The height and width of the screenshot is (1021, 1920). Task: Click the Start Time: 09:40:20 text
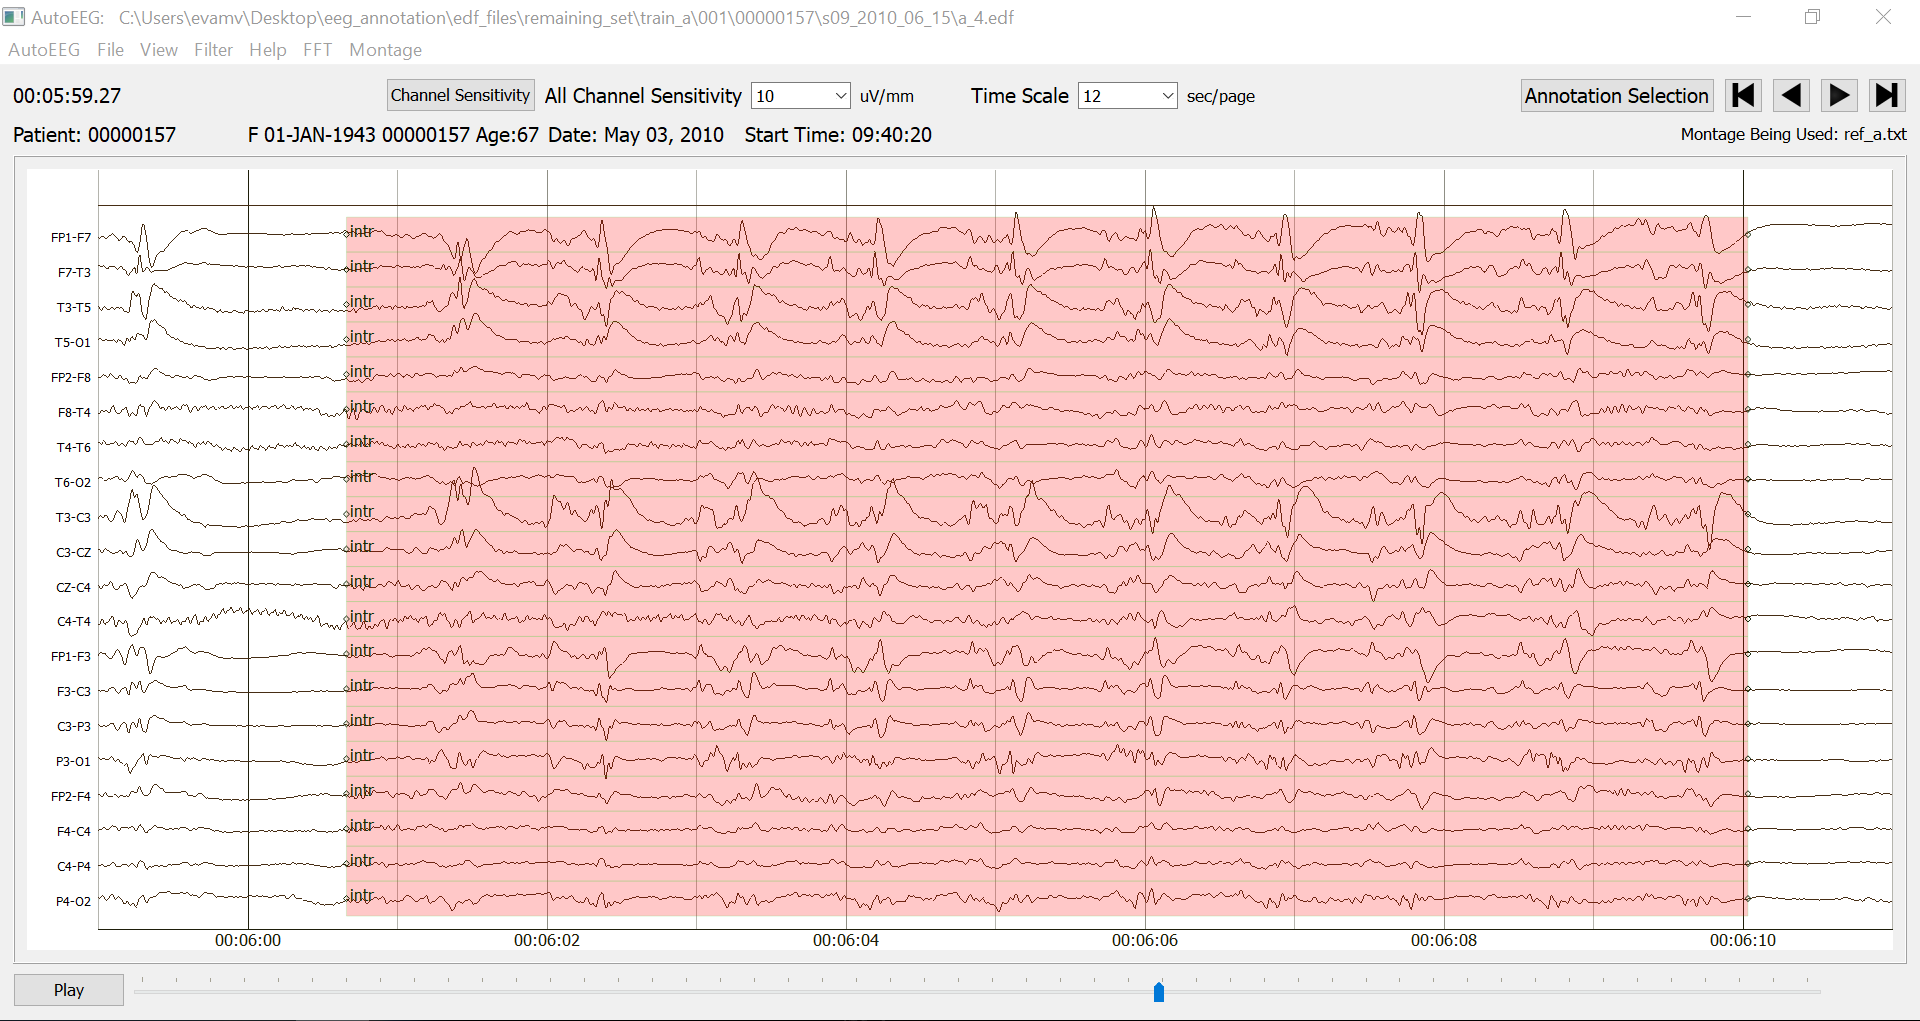(x=838, y=135)
